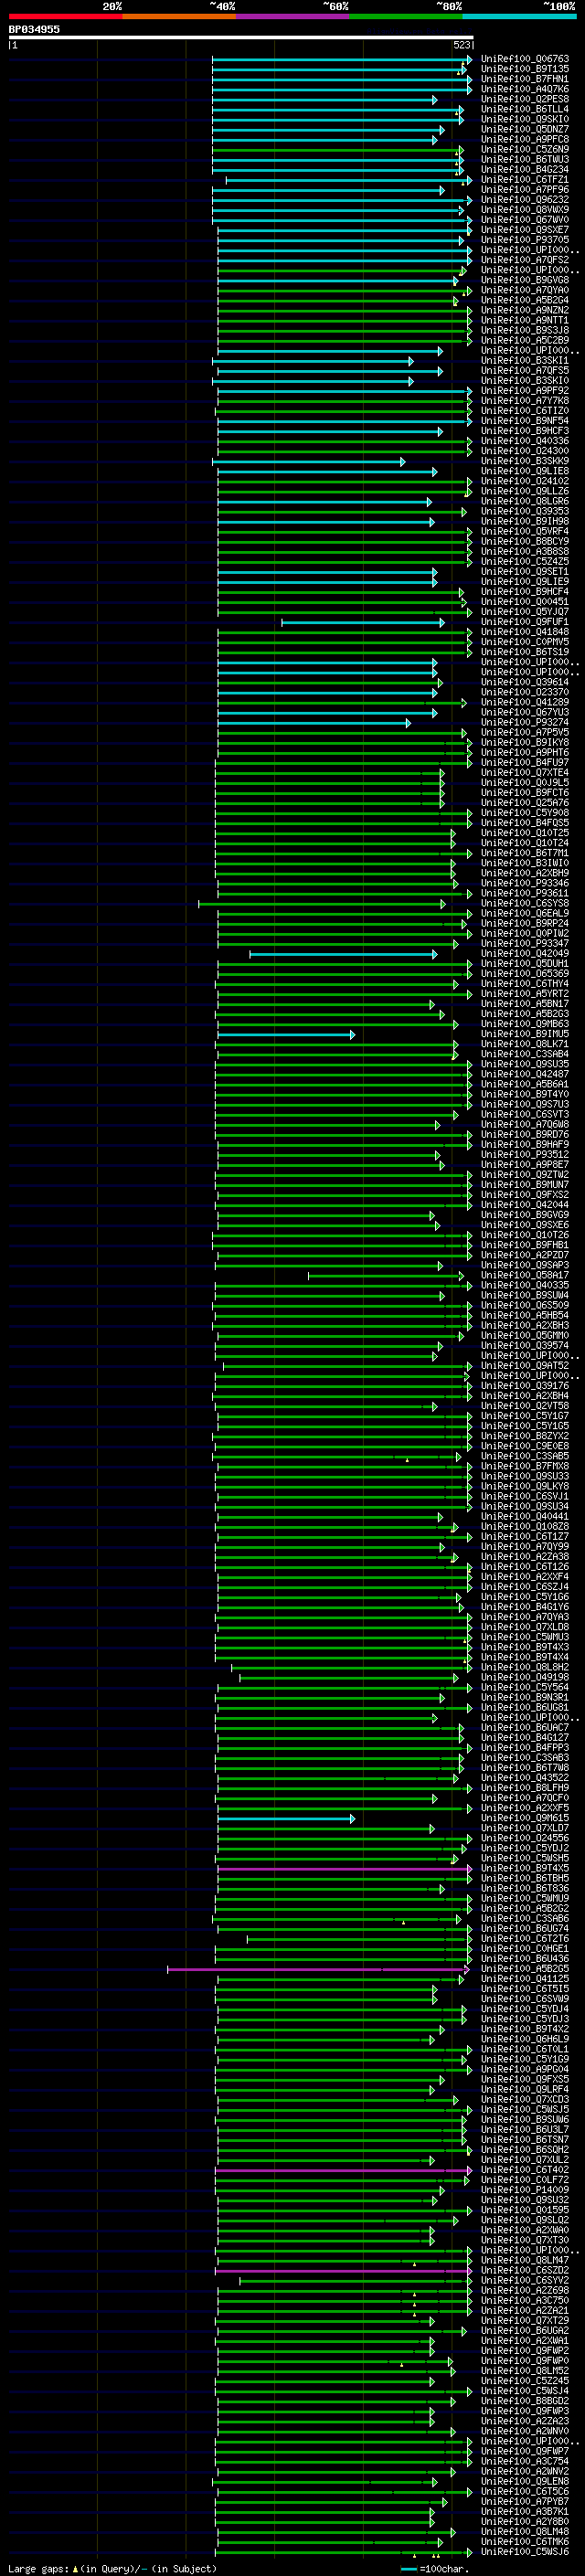Image resolution: width=585 pixels, height=2576 pixels.
Task: Click label UniRef100_Q7XTE4
Action: tap(525, 773)
